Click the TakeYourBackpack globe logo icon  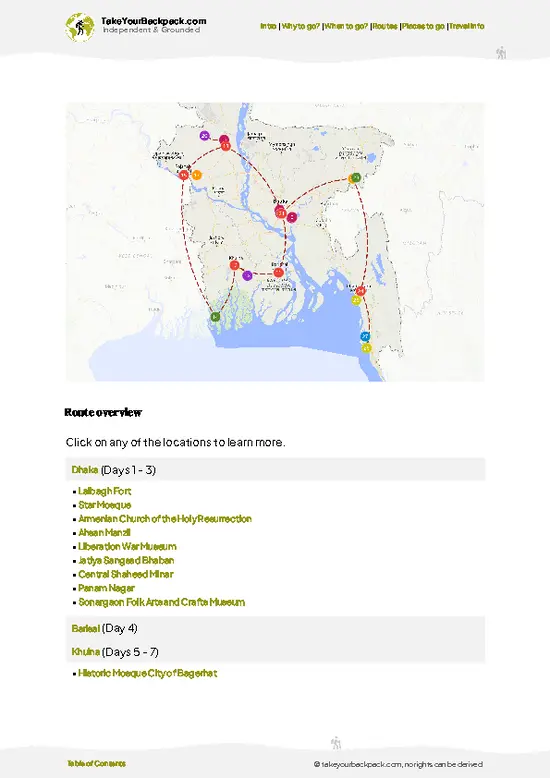pos(79,27)
